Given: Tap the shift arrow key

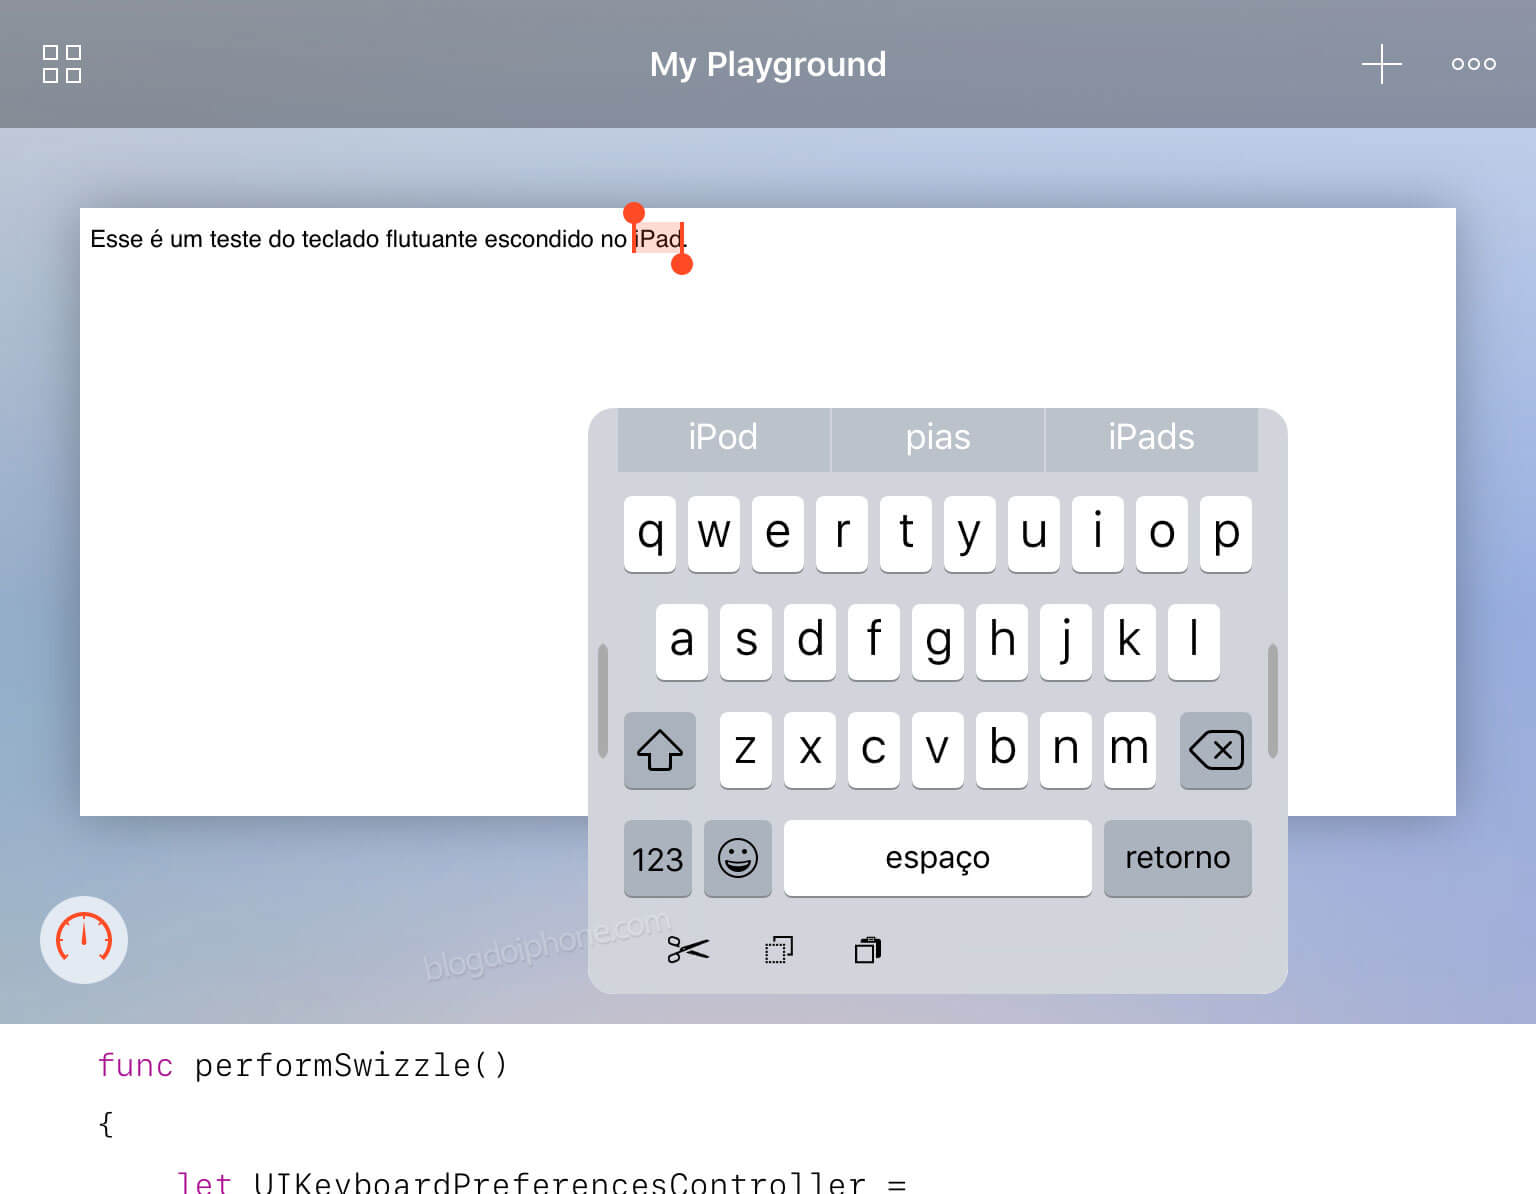Looking at the screenshot, I should [x=660, y=750].
